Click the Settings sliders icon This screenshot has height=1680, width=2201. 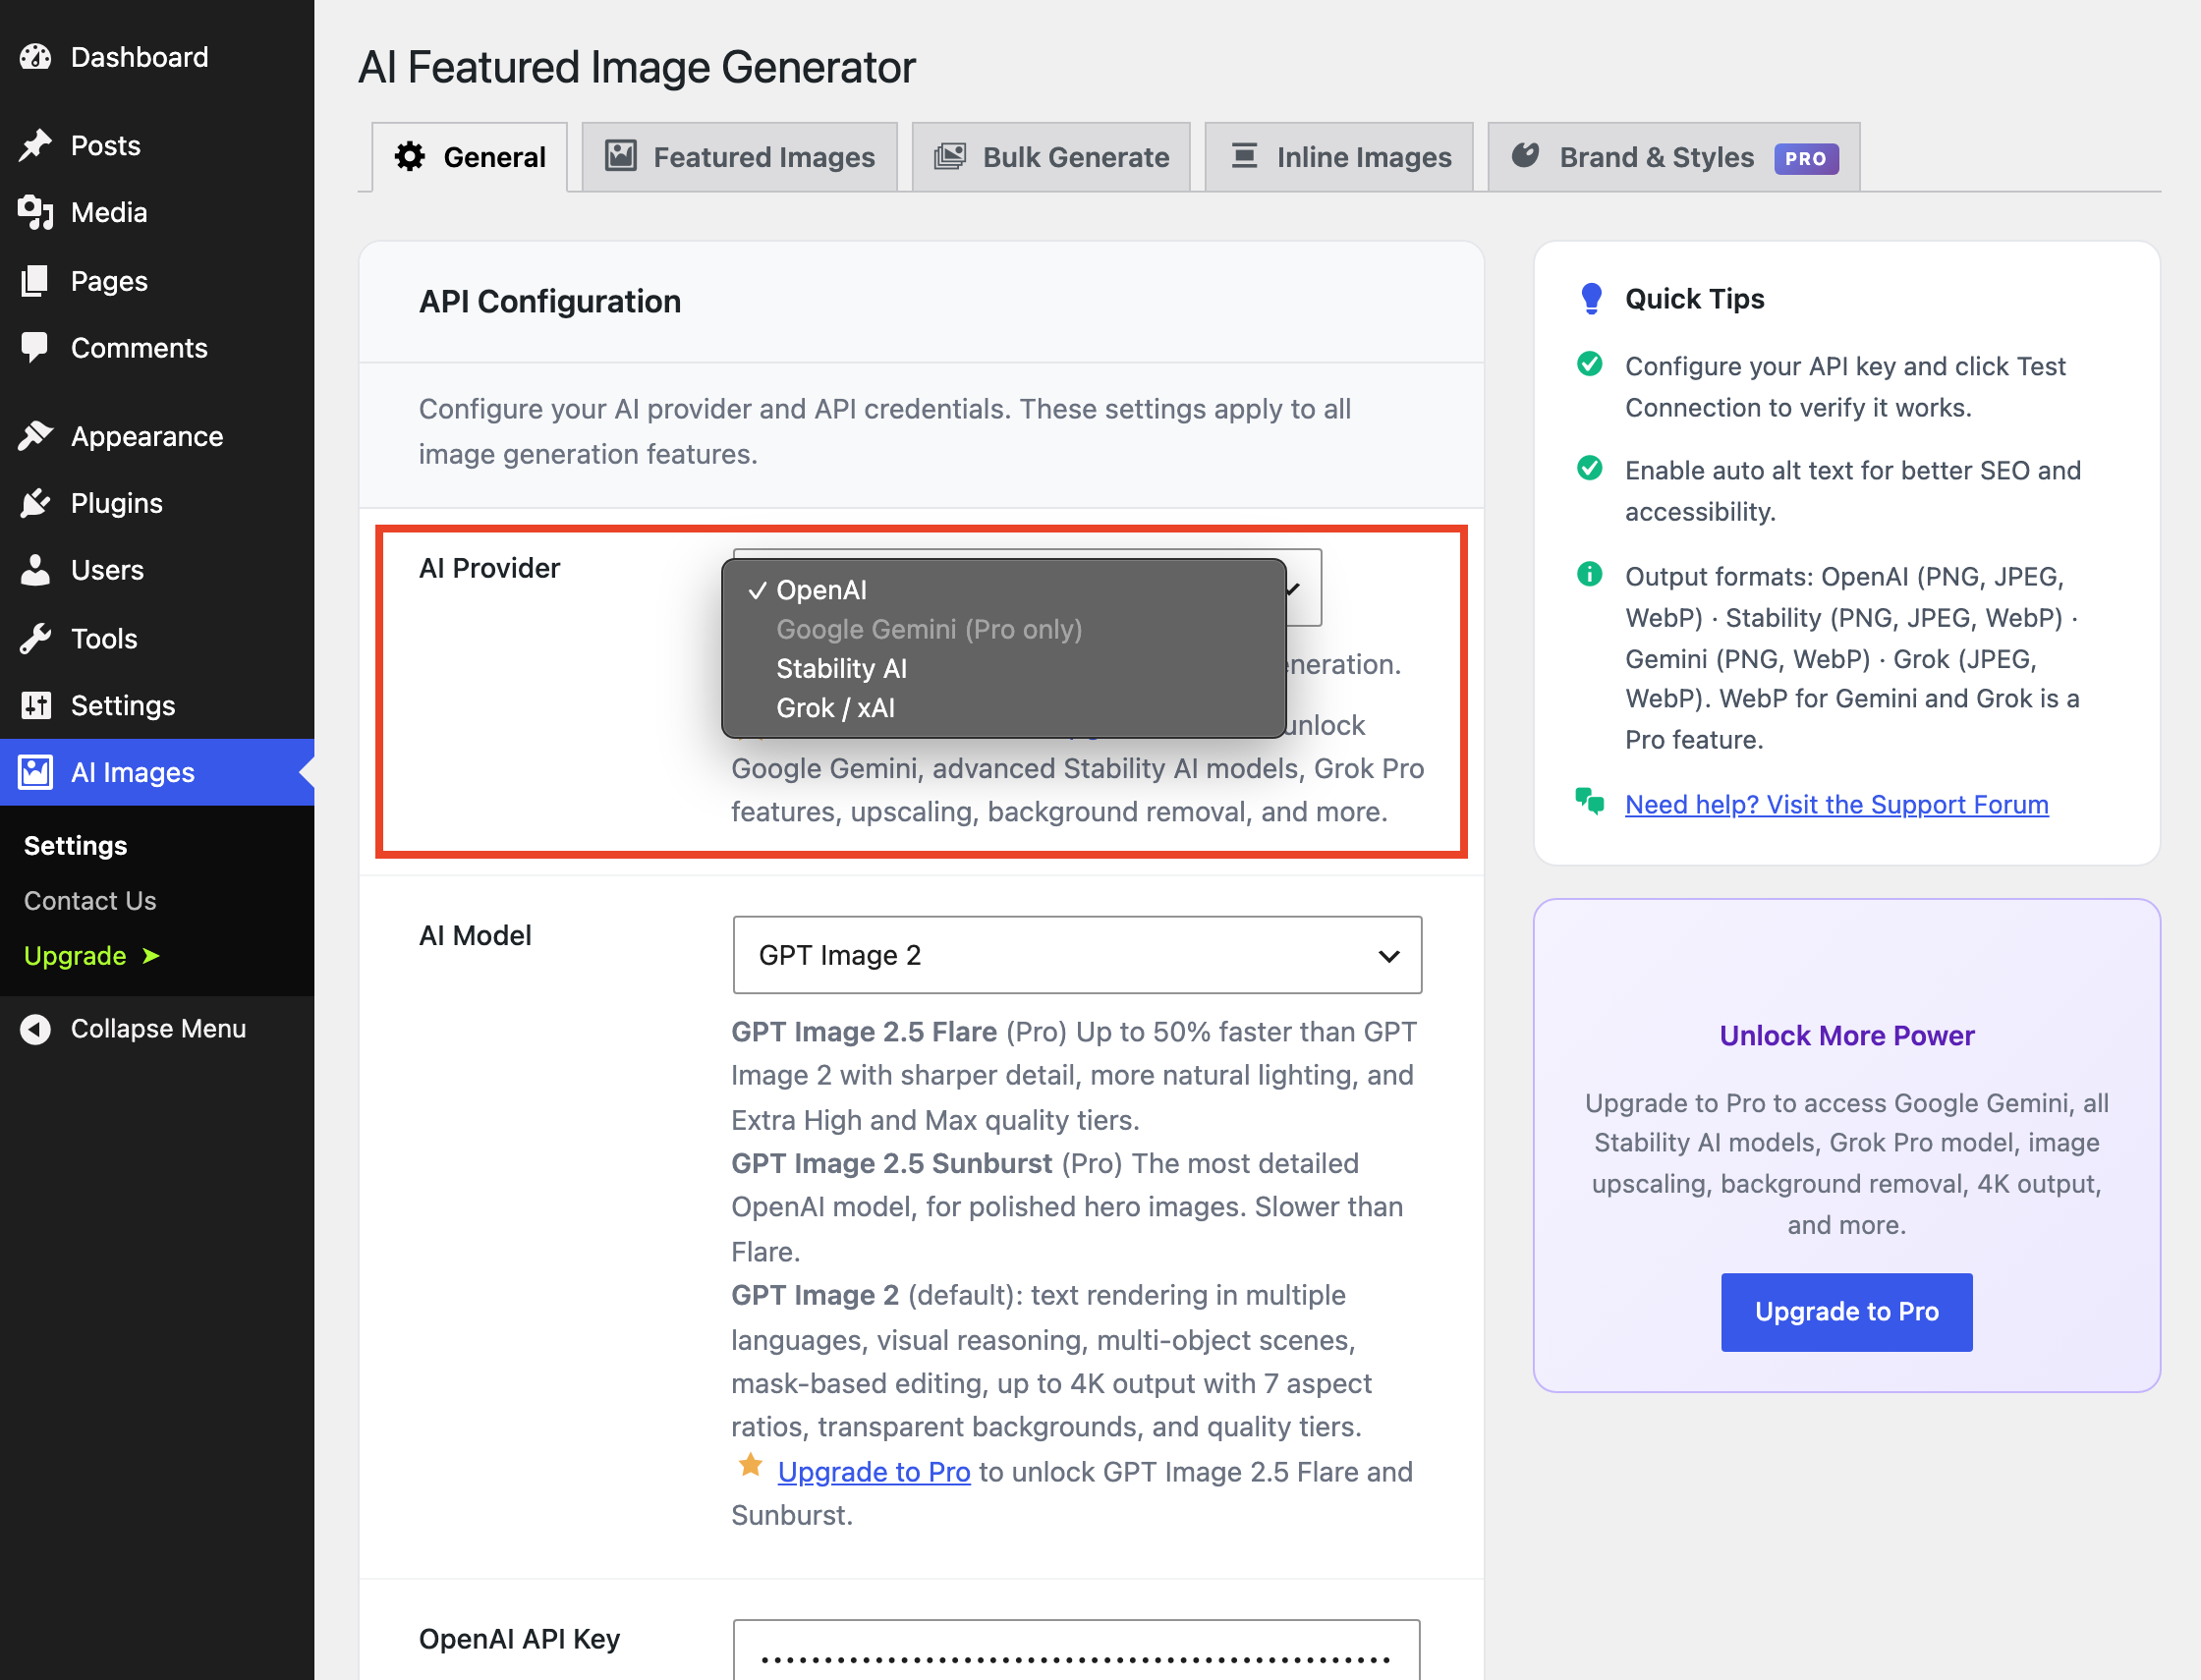click(35, 705)
